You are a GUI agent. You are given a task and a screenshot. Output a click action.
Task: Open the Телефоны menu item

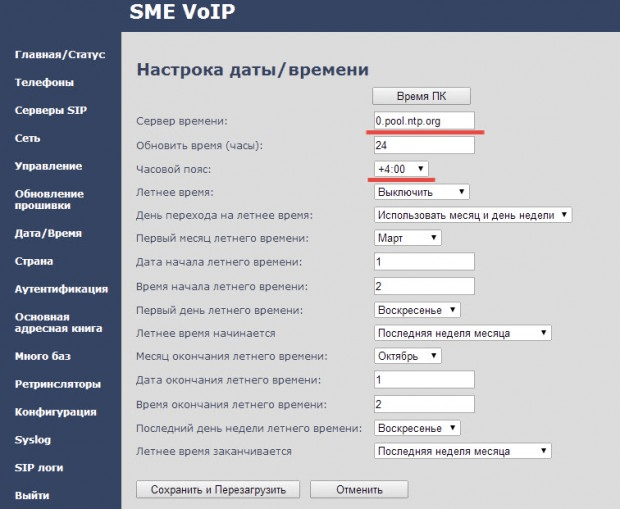click(44, 83)
